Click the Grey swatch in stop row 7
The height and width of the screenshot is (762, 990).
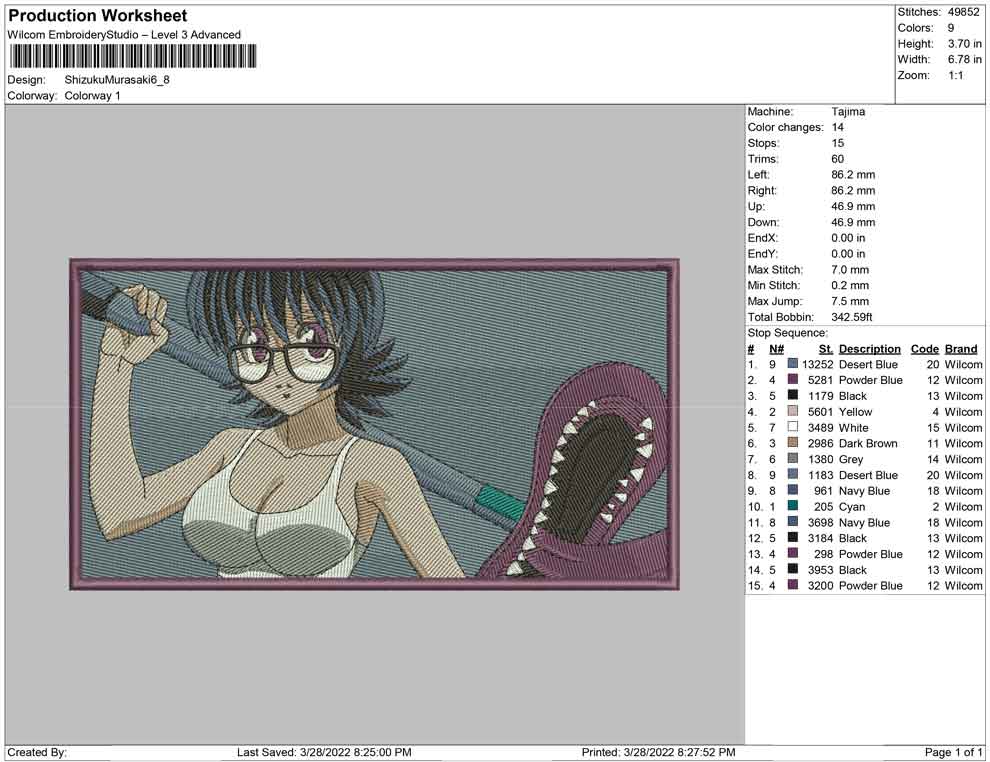click(792, 458)
